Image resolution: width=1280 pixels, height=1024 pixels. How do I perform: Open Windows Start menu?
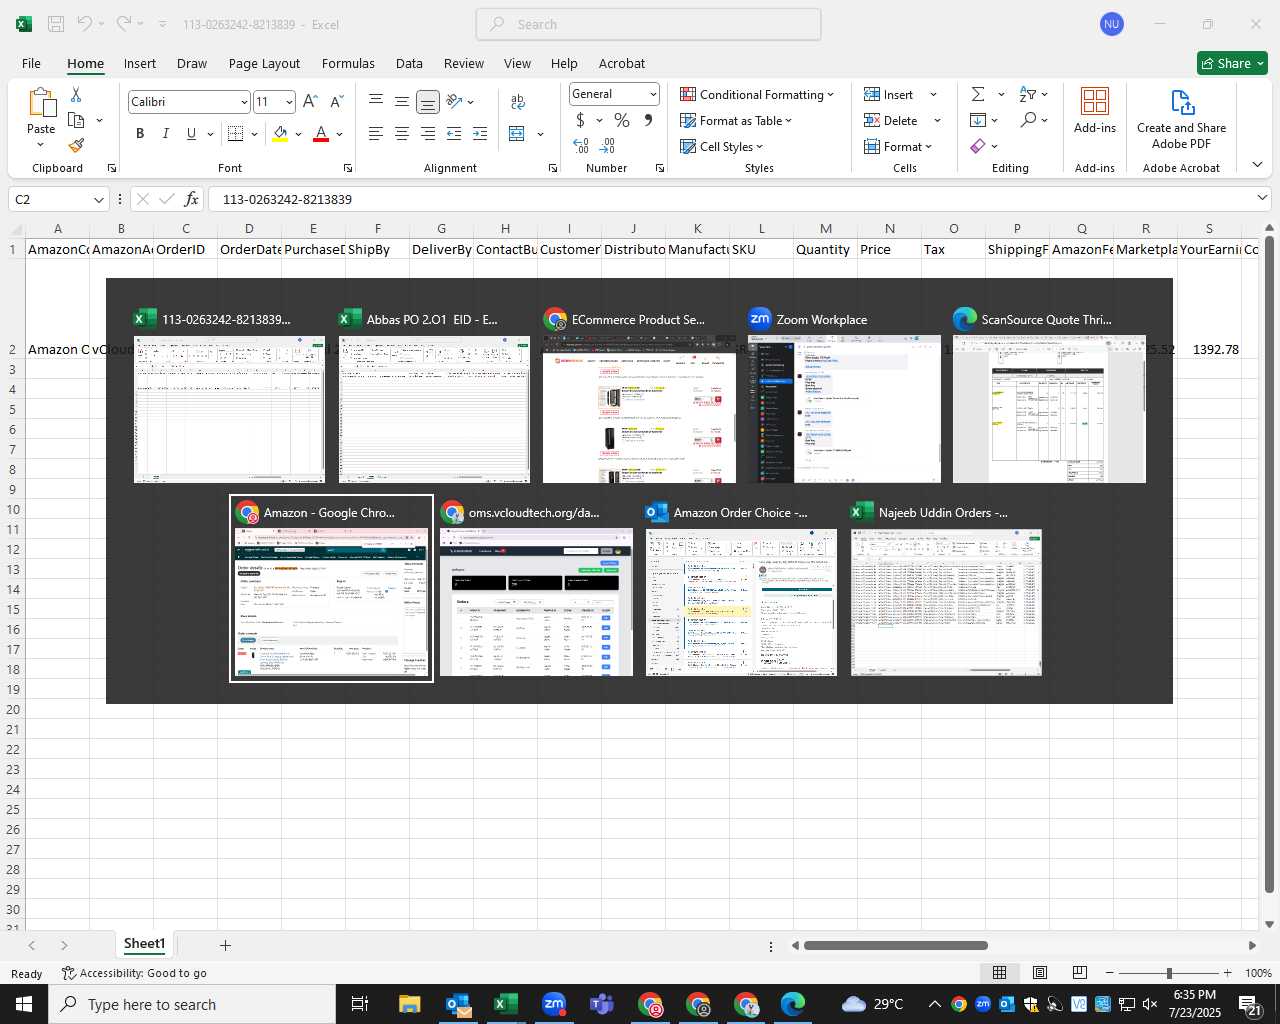(24, 1004)
